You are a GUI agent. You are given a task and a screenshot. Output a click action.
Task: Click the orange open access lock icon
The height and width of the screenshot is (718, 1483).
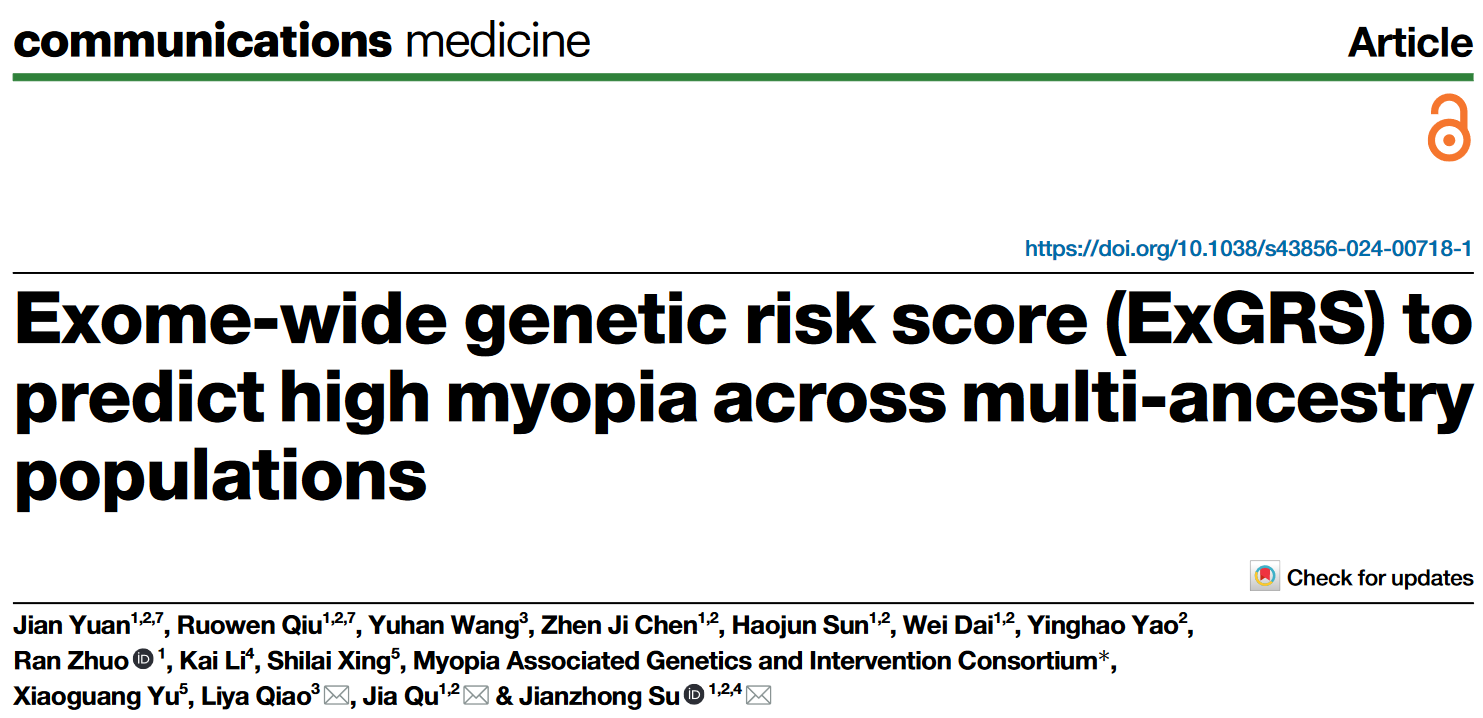pyautogui.click(x=1449, y=127)
